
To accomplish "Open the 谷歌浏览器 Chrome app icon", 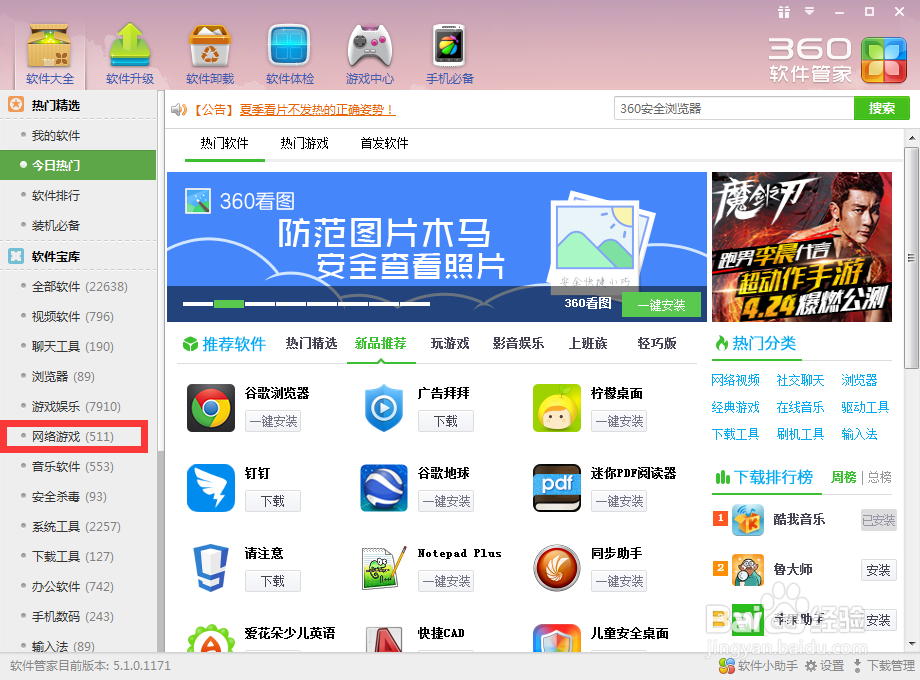I will tap(210, 406).
